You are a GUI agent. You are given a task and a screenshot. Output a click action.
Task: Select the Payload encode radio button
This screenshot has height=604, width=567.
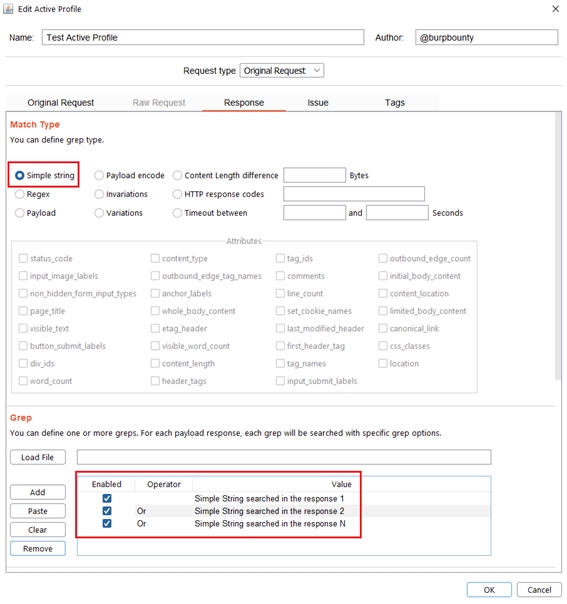coord(129,176)
